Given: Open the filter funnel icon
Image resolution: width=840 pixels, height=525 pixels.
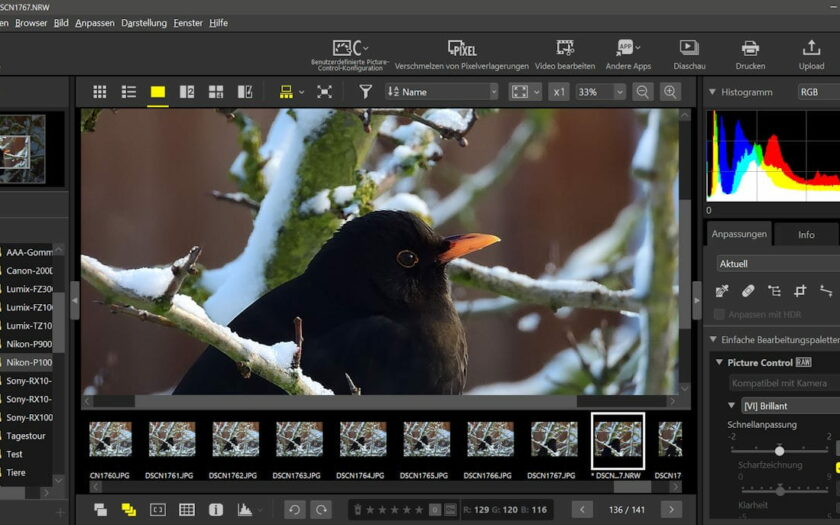Looking at the screenshot, I should point(365,92).
